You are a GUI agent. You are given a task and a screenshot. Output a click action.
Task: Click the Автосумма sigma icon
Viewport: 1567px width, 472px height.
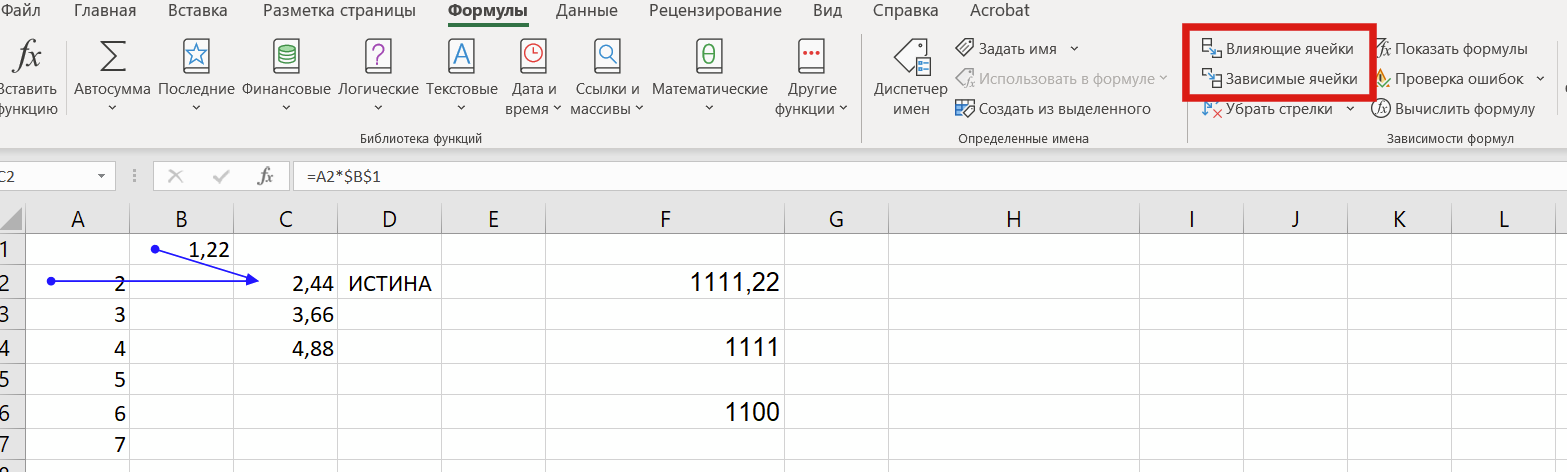pos(113,56)
